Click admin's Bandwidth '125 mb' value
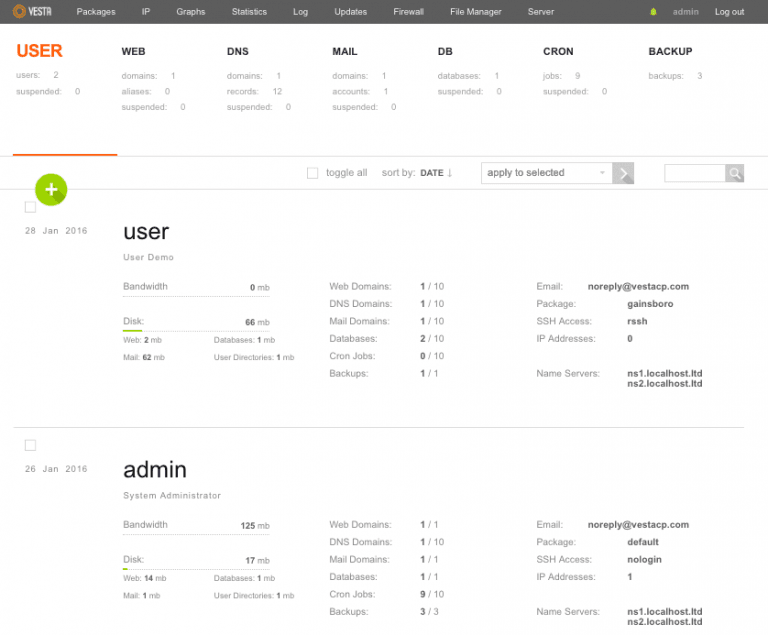 255,526
